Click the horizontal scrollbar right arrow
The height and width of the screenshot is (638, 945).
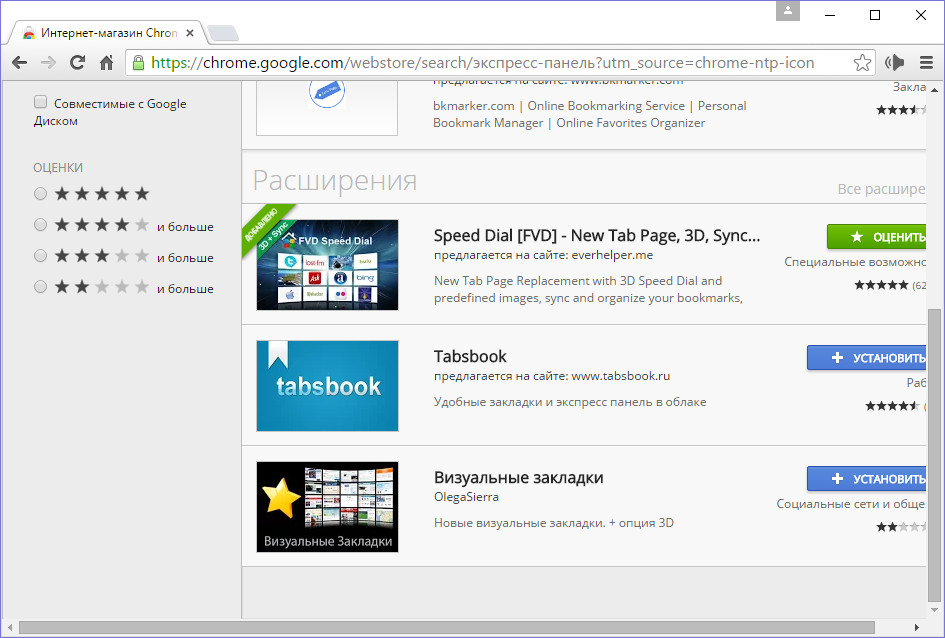(917, 628)
